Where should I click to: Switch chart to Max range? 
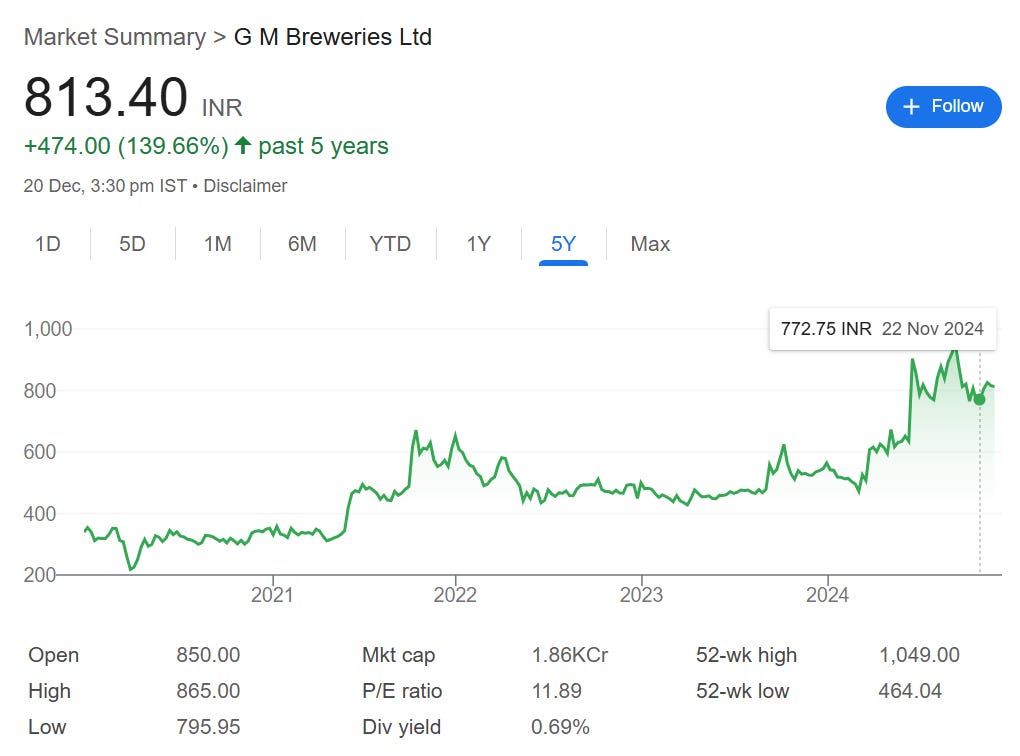click(x=650, y=244)
